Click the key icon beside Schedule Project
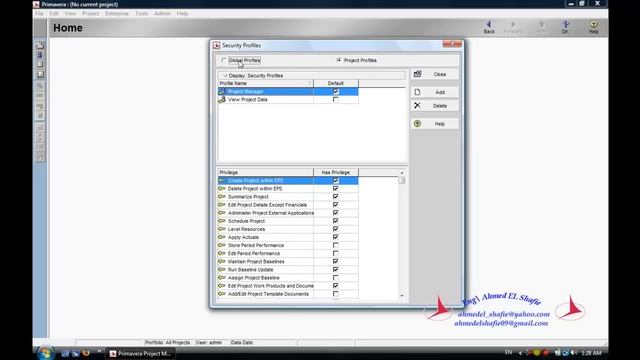 click(222, 221)
